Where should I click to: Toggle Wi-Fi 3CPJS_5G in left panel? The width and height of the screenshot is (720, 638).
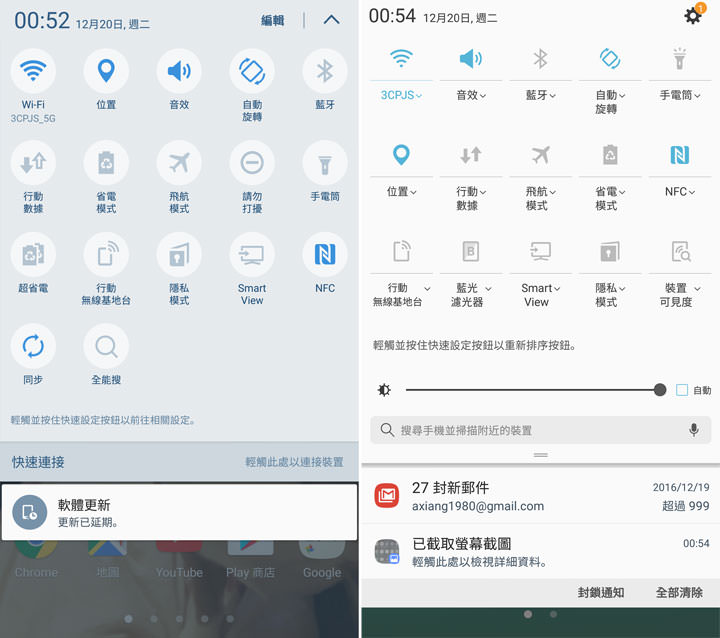33,71
